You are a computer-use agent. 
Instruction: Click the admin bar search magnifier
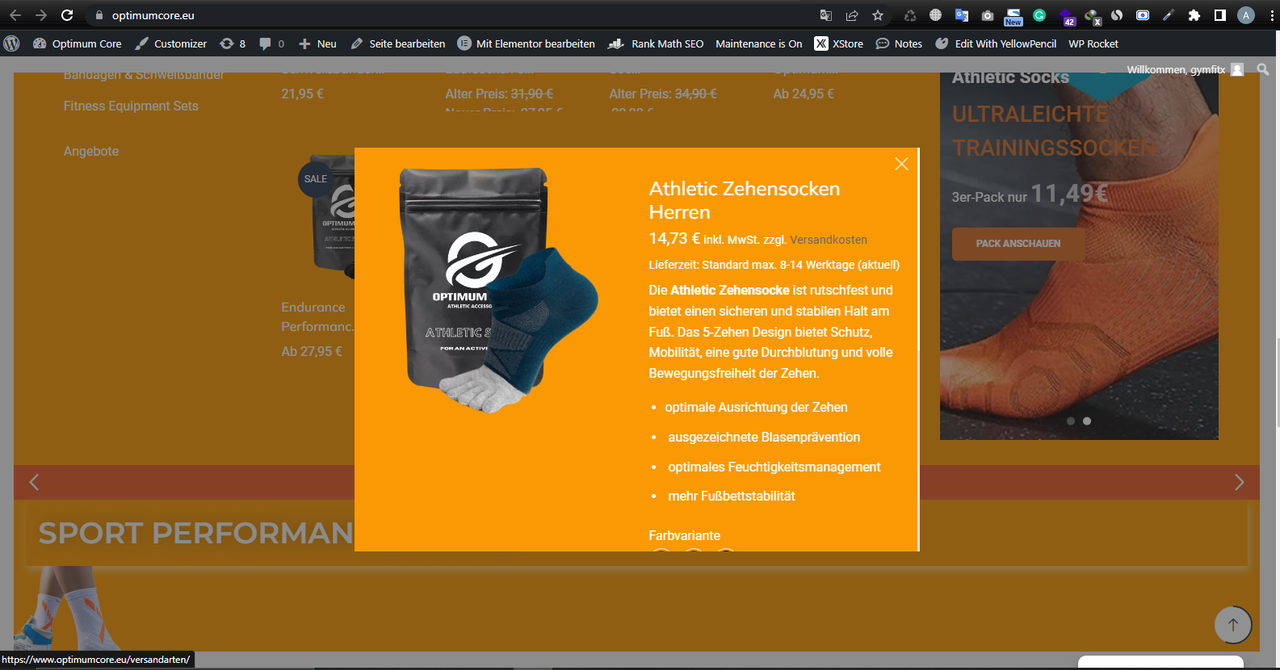pos(1264,69)
